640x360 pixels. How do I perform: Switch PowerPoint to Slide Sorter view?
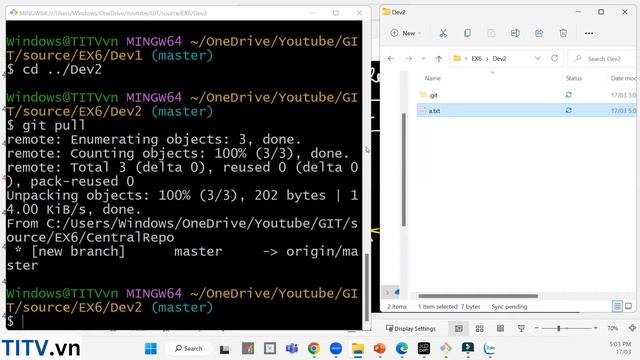coord(480,328)
